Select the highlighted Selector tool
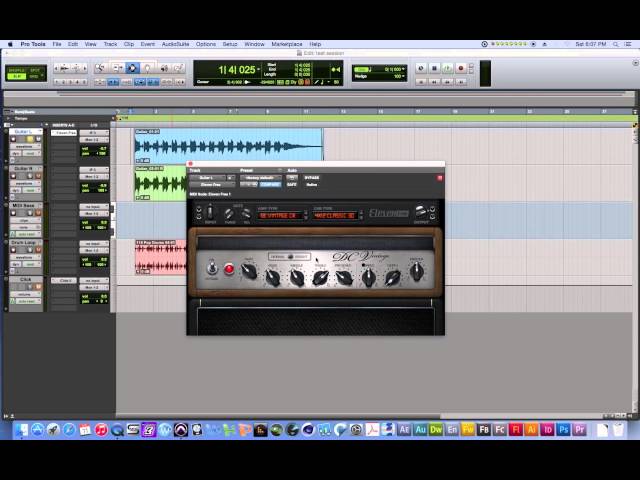This screenshot has height=480, width=640. (x=133, y=68)
